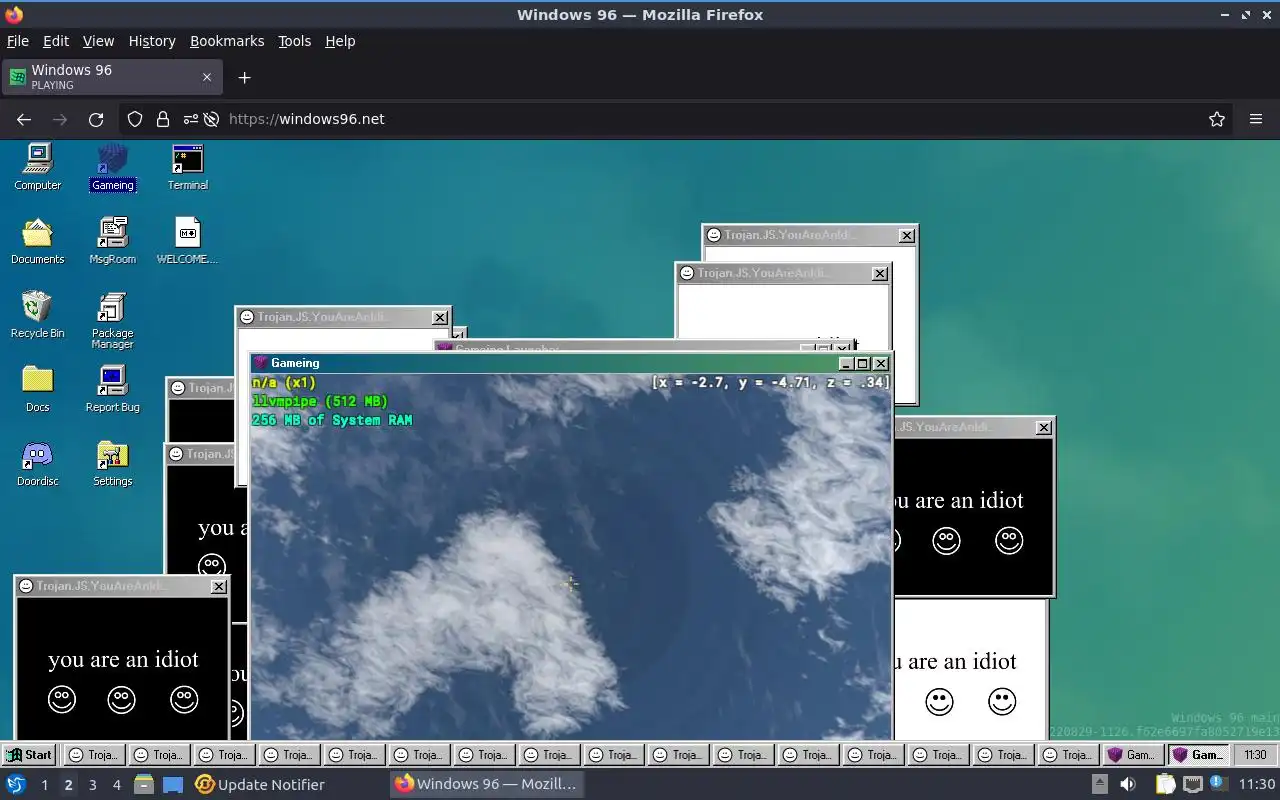Viewport: 1280px width, 800px height.
Task: Close the Windows 96 browser tab
Action: point(207,77)
